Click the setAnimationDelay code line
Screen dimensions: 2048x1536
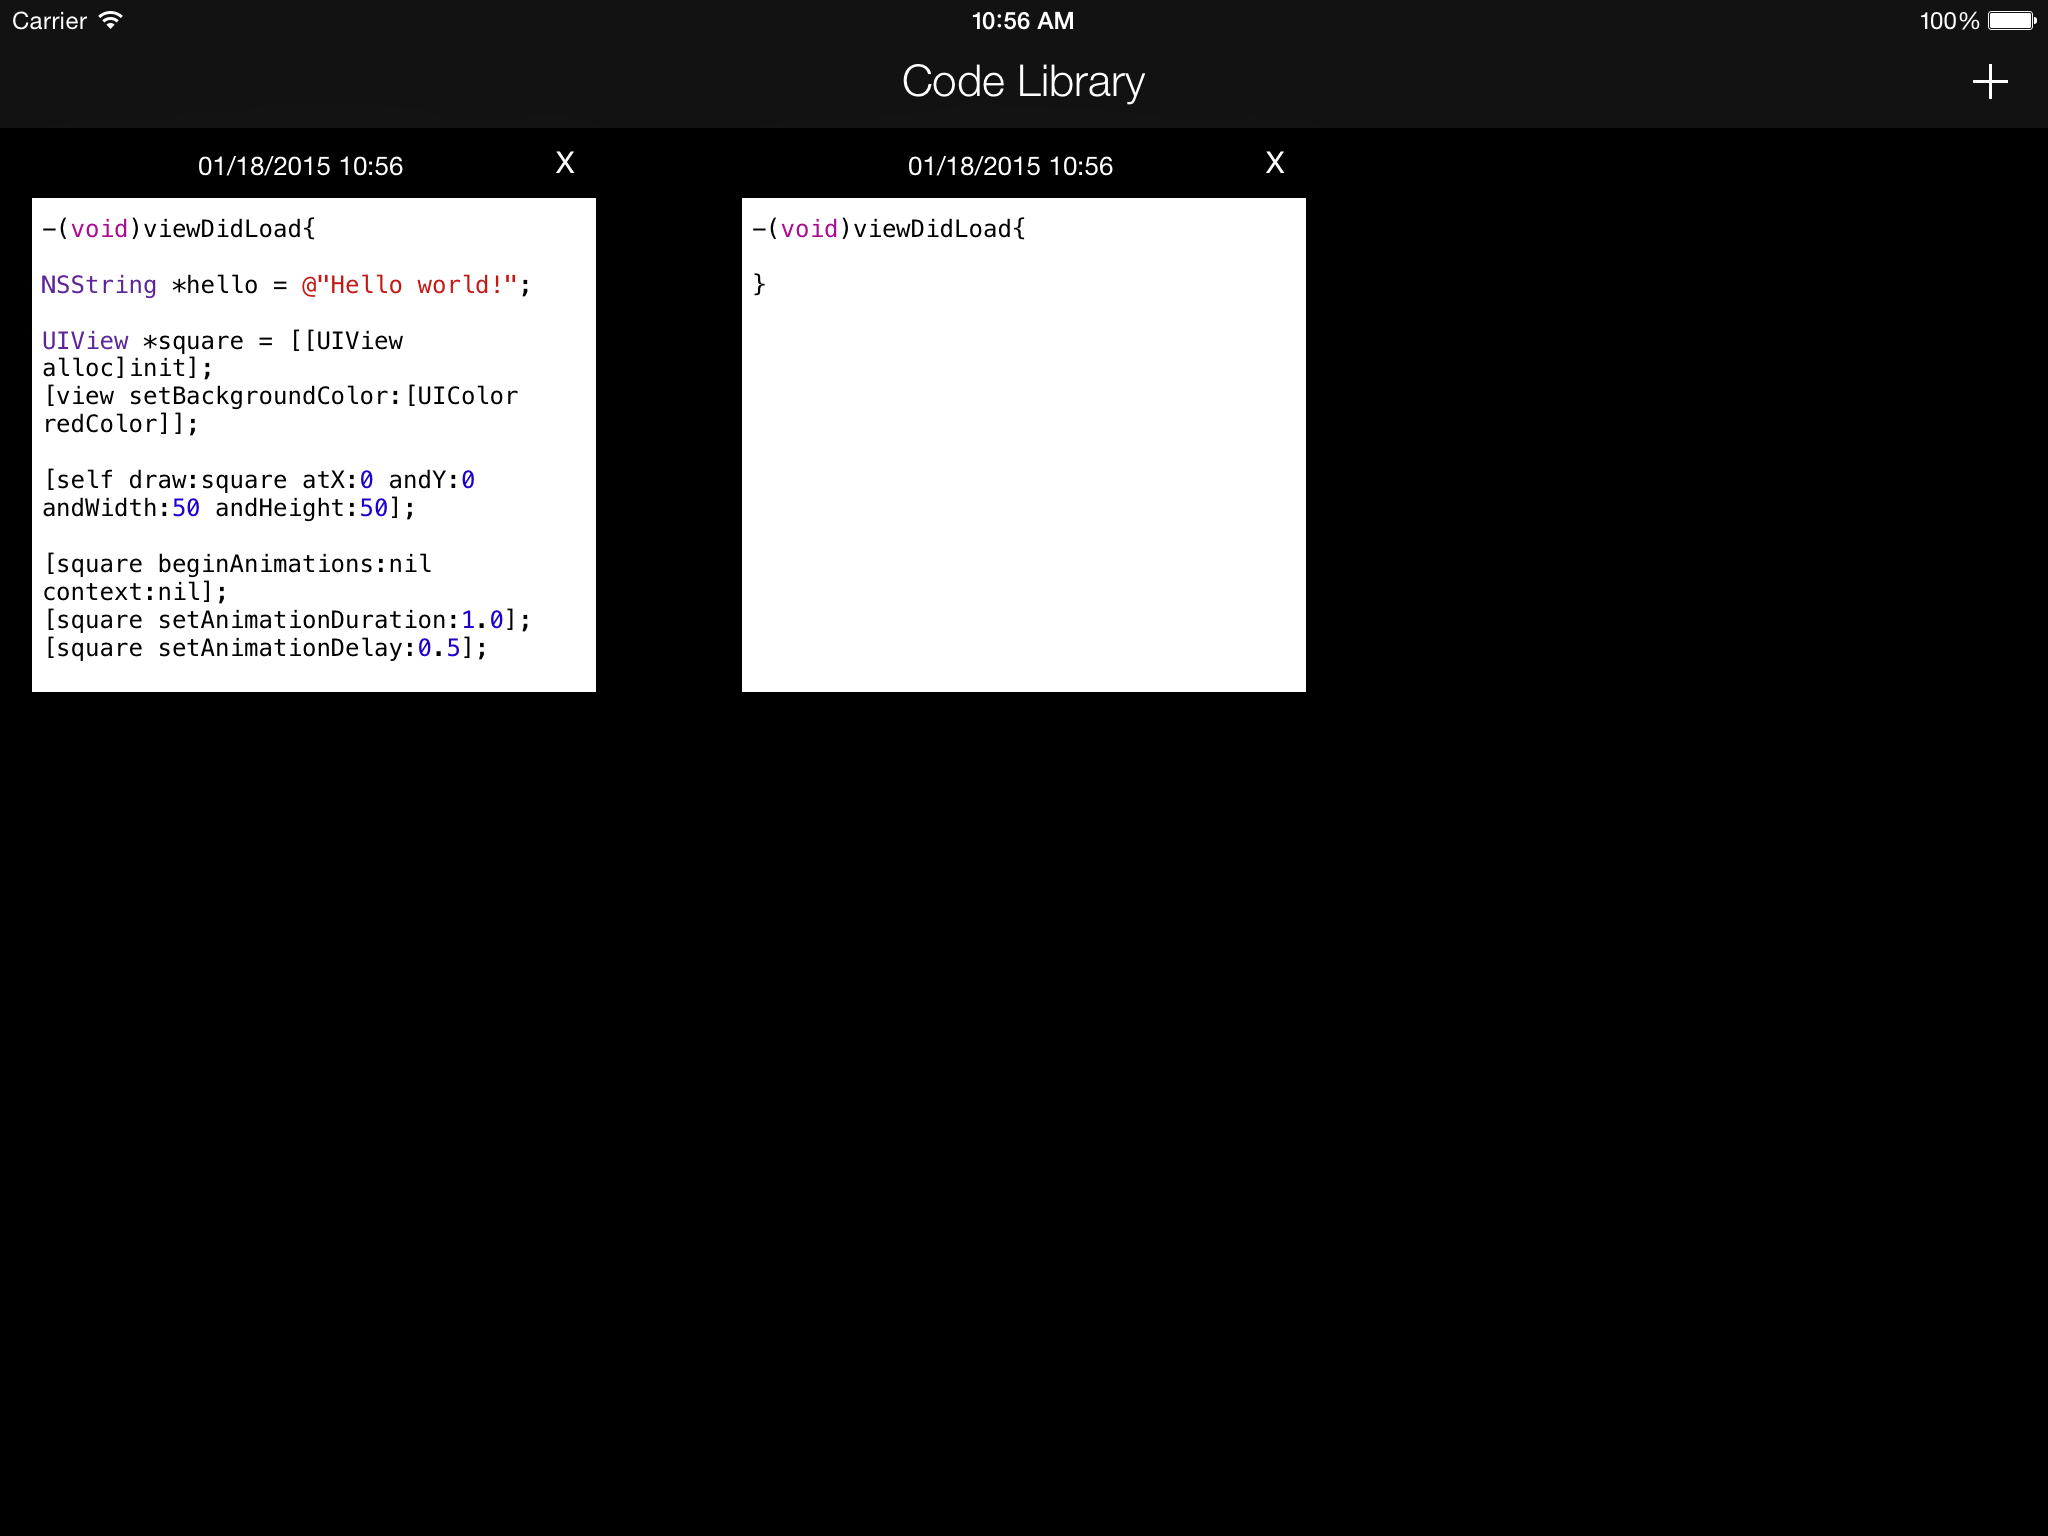click(x=265, y=648)
